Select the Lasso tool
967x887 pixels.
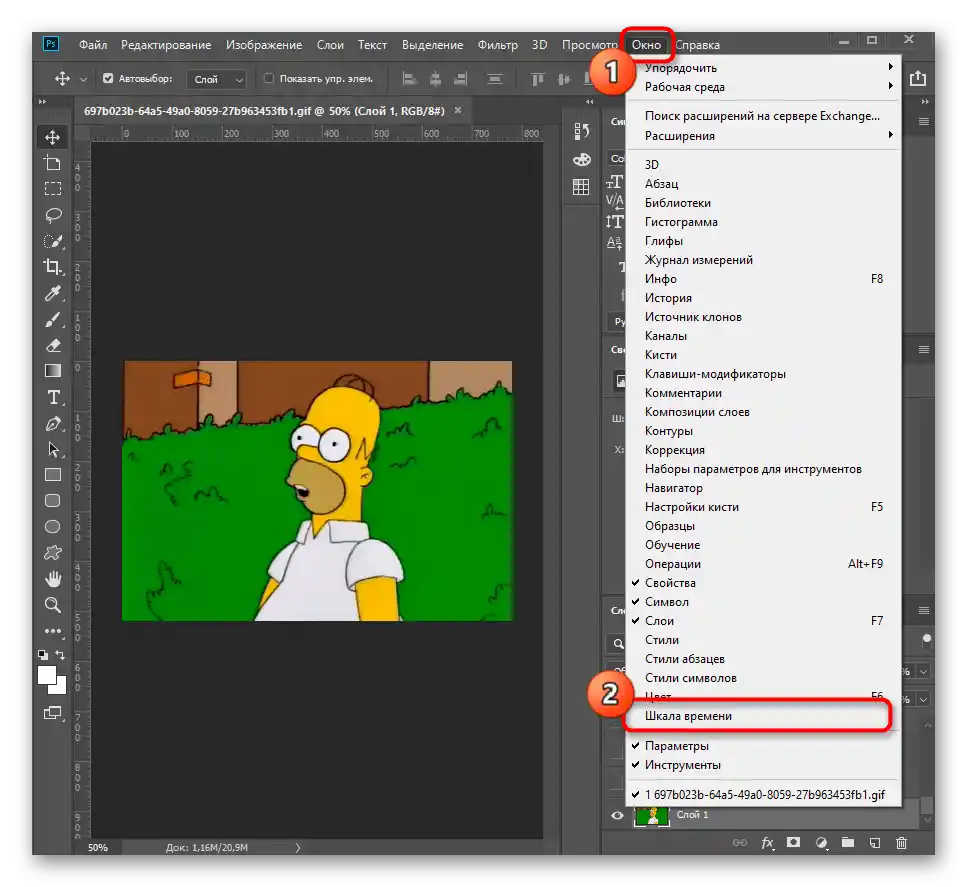[x=53, y=215]
